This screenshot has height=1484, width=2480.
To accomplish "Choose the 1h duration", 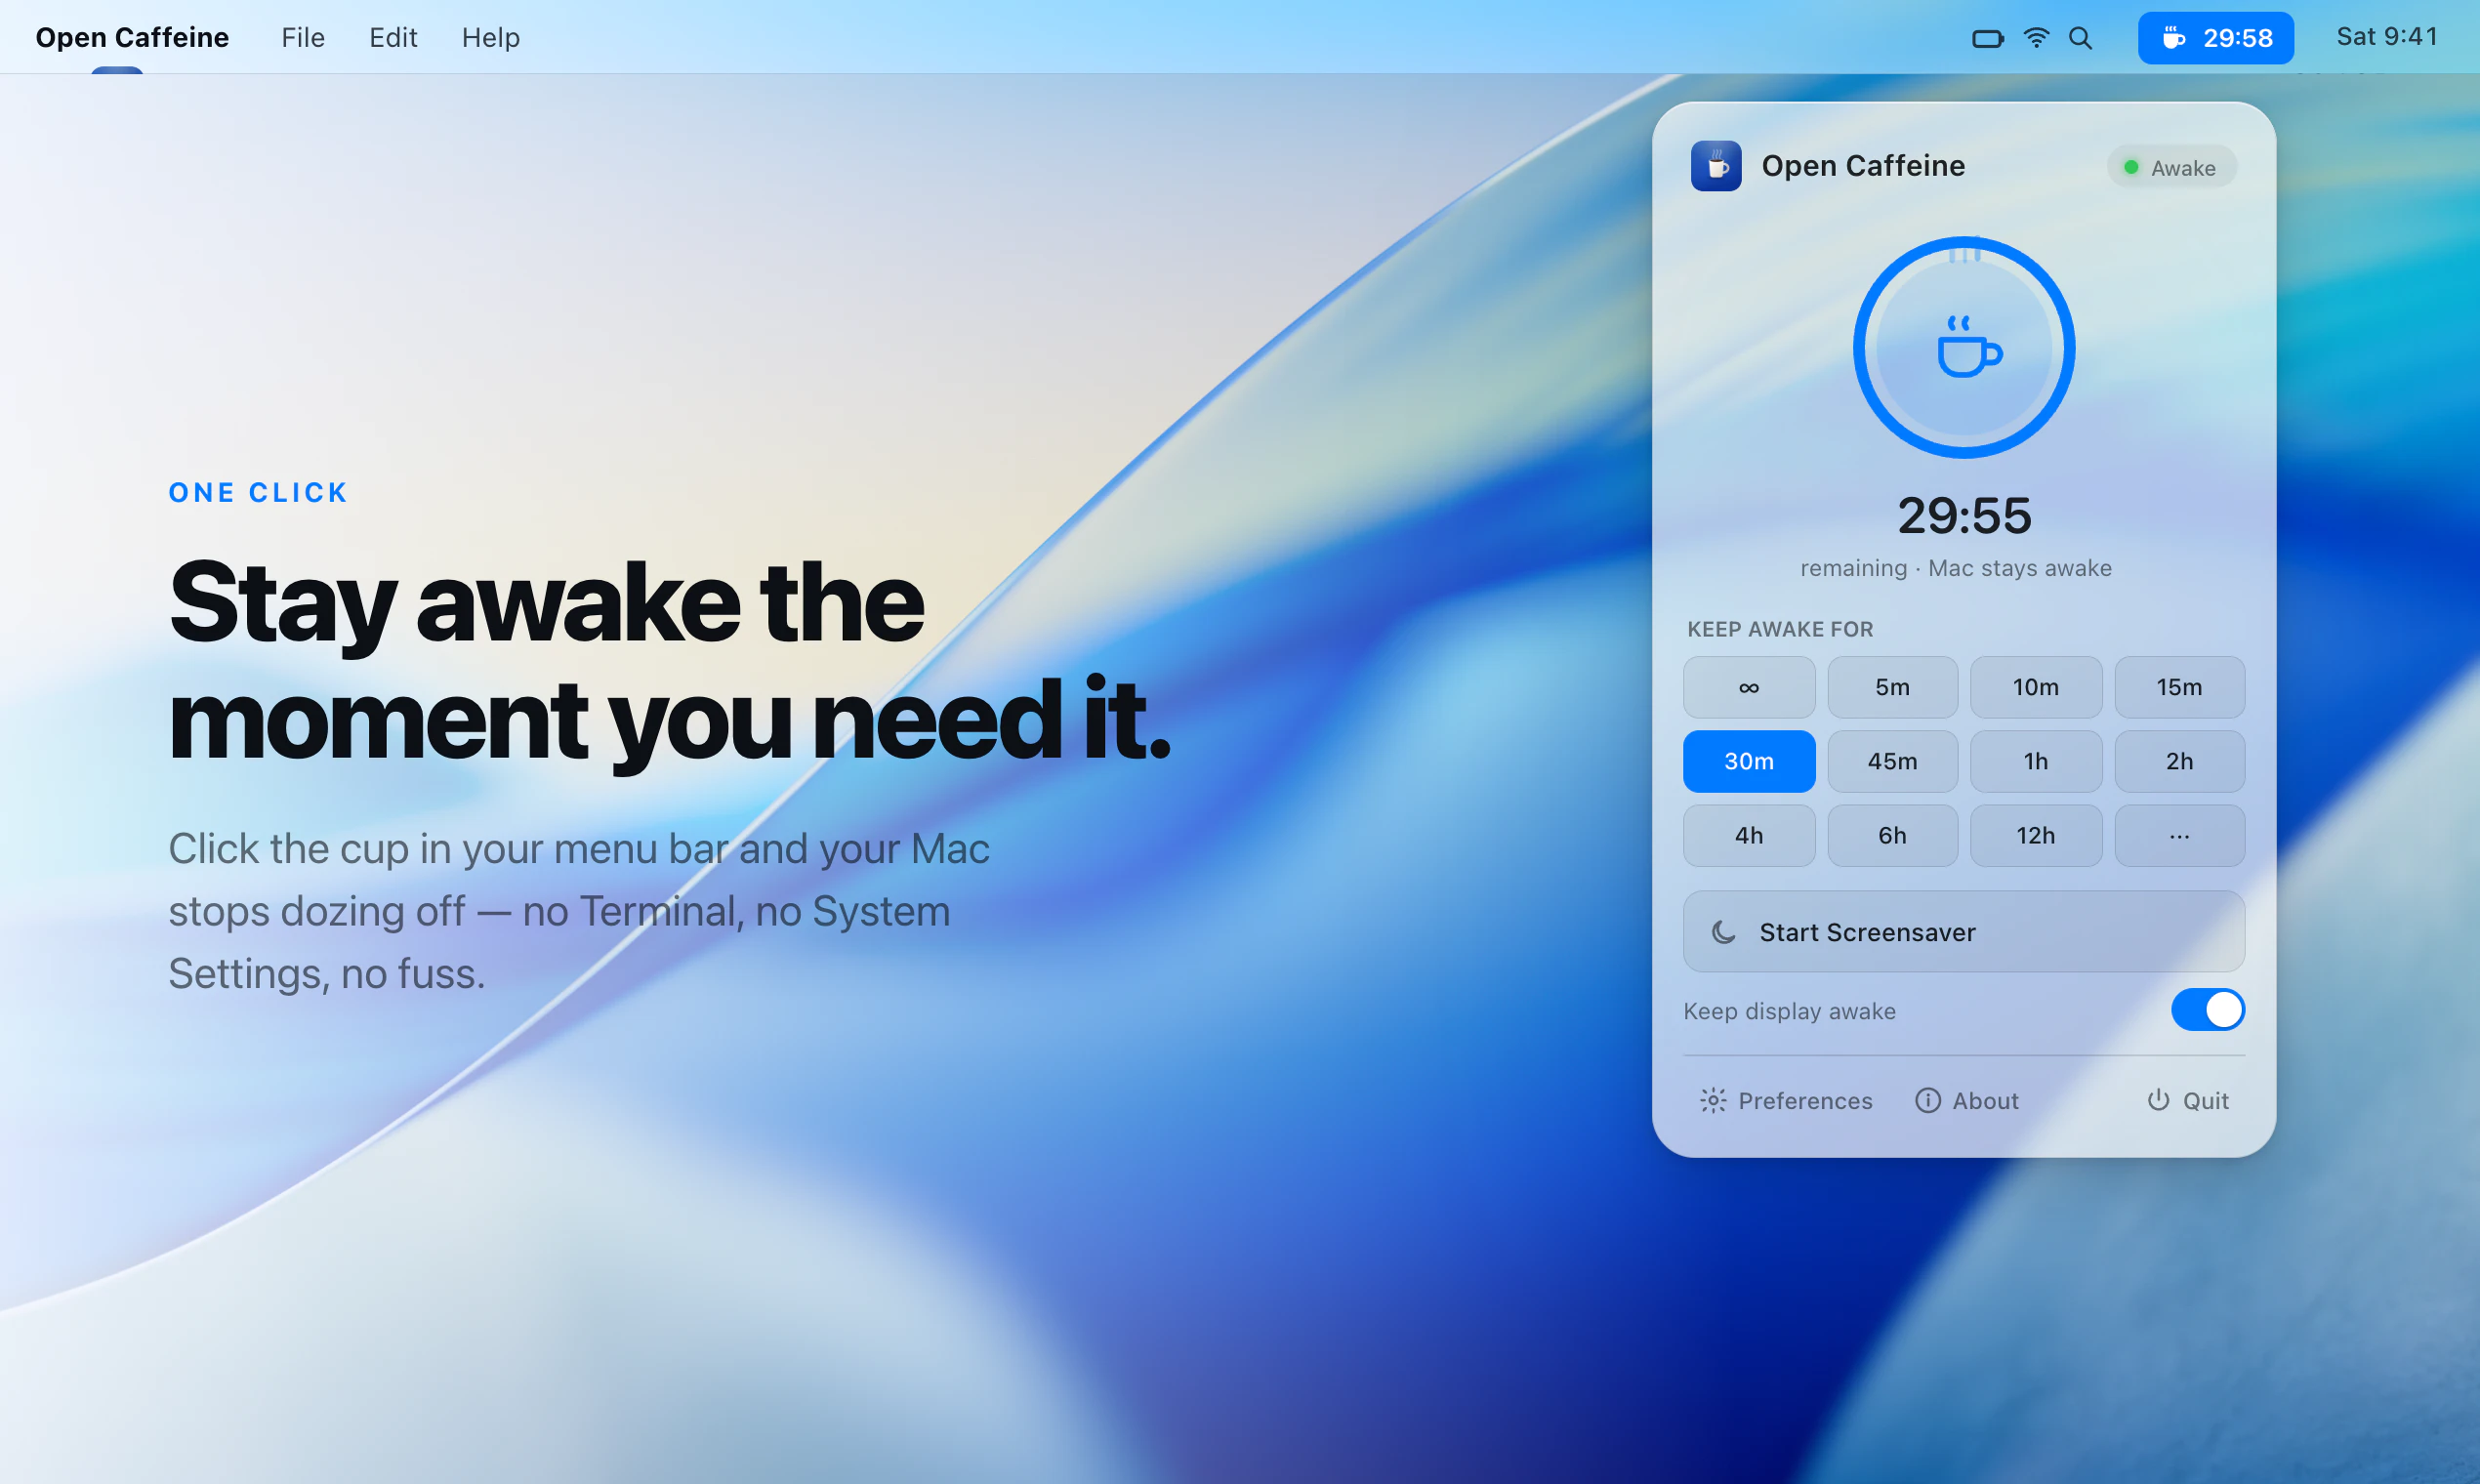I will click(x=2036, y=761).
